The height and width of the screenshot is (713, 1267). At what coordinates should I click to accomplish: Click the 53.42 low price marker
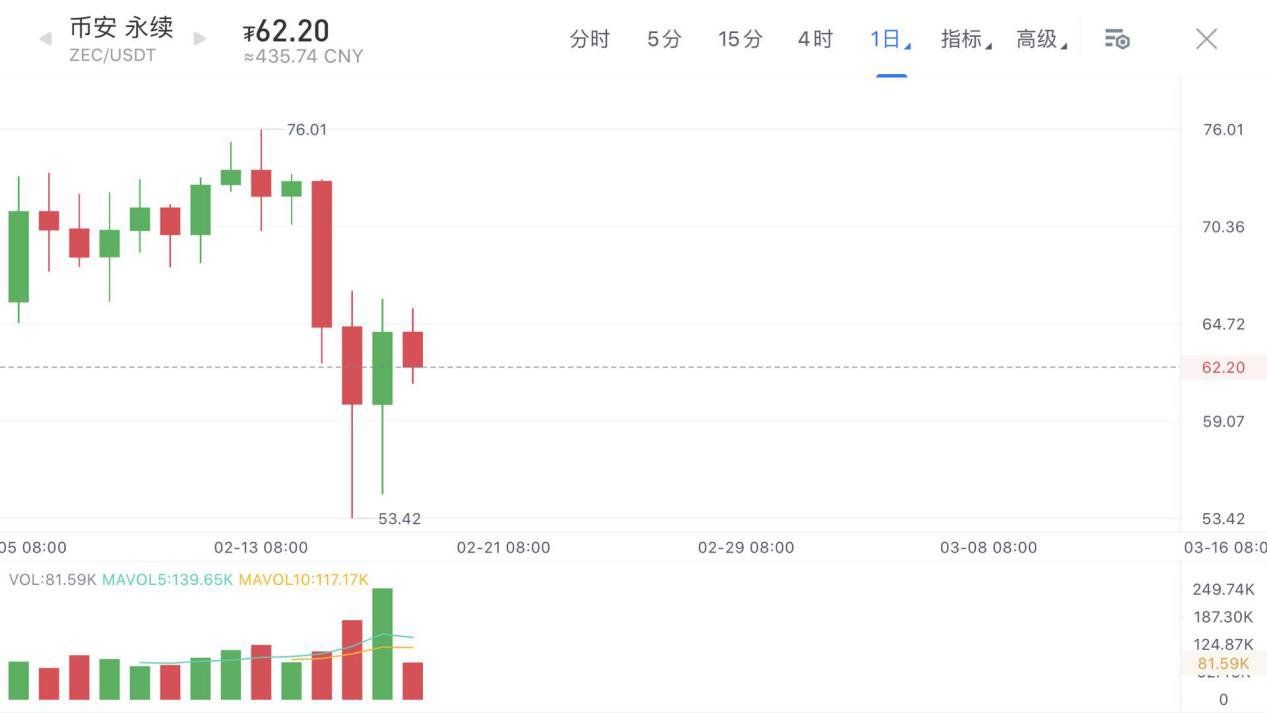click(399, 518)
